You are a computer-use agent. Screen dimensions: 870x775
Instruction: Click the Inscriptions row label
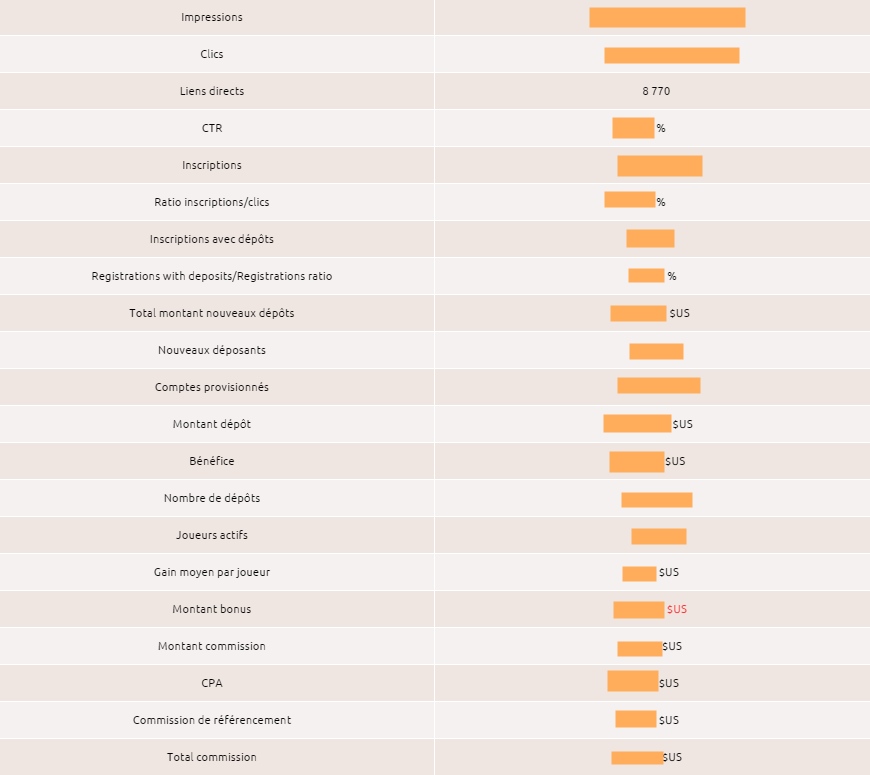pyautogui.click(x=212, y=165)
